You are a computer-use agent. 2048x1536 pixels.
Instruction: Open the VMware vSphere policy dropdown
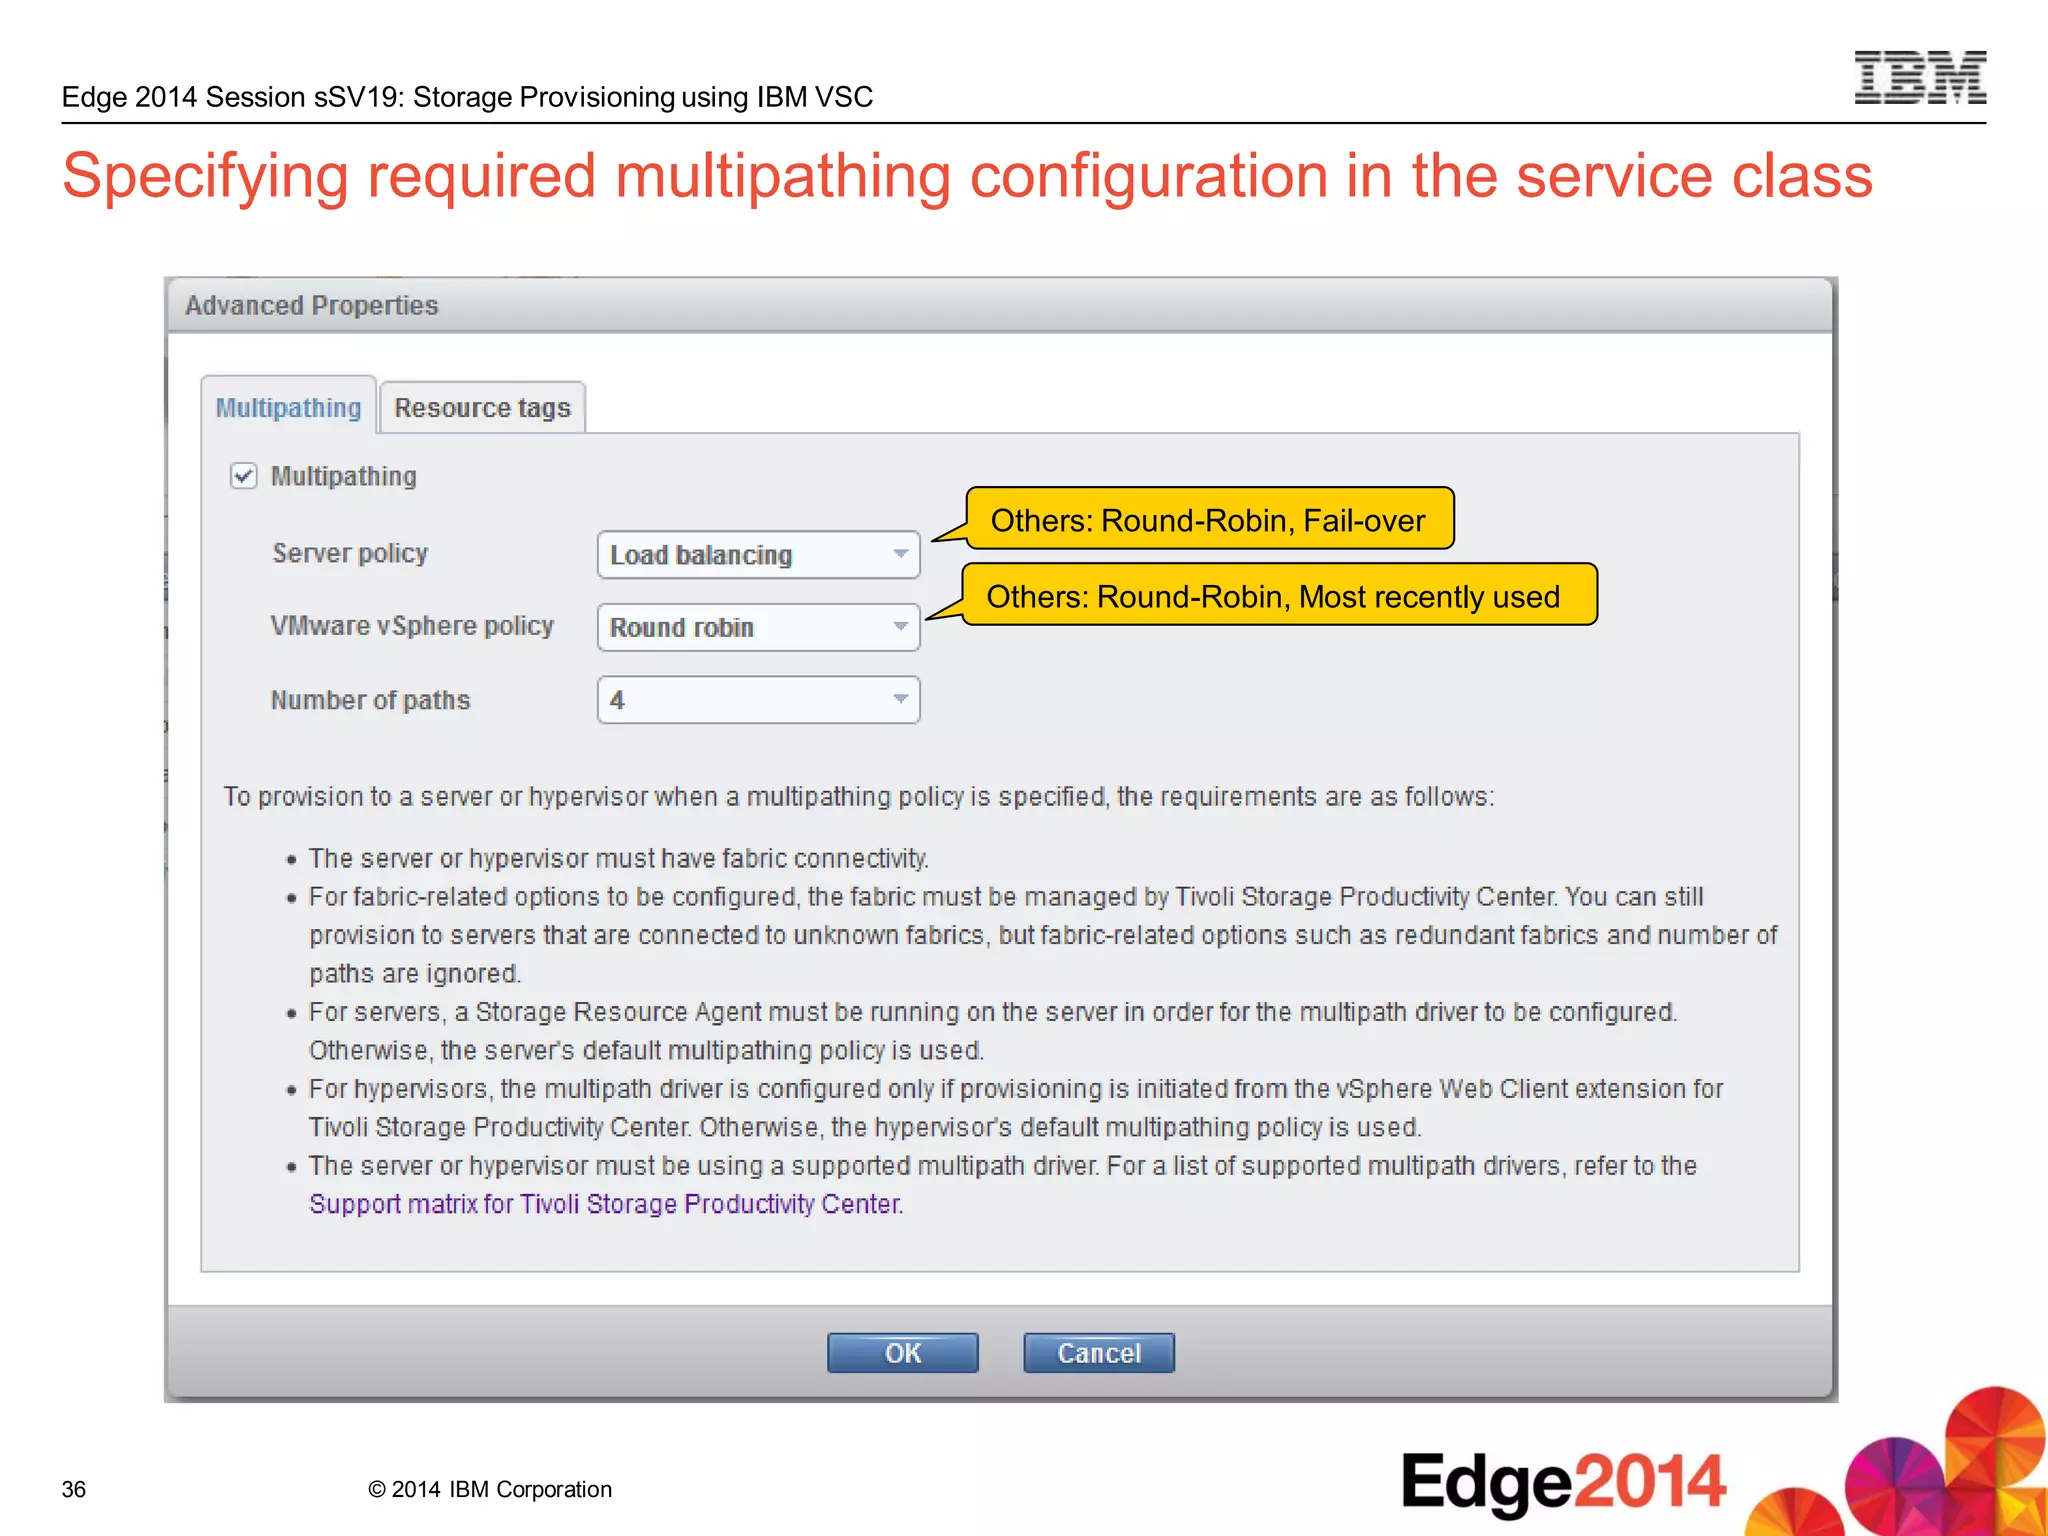point(758,628)
